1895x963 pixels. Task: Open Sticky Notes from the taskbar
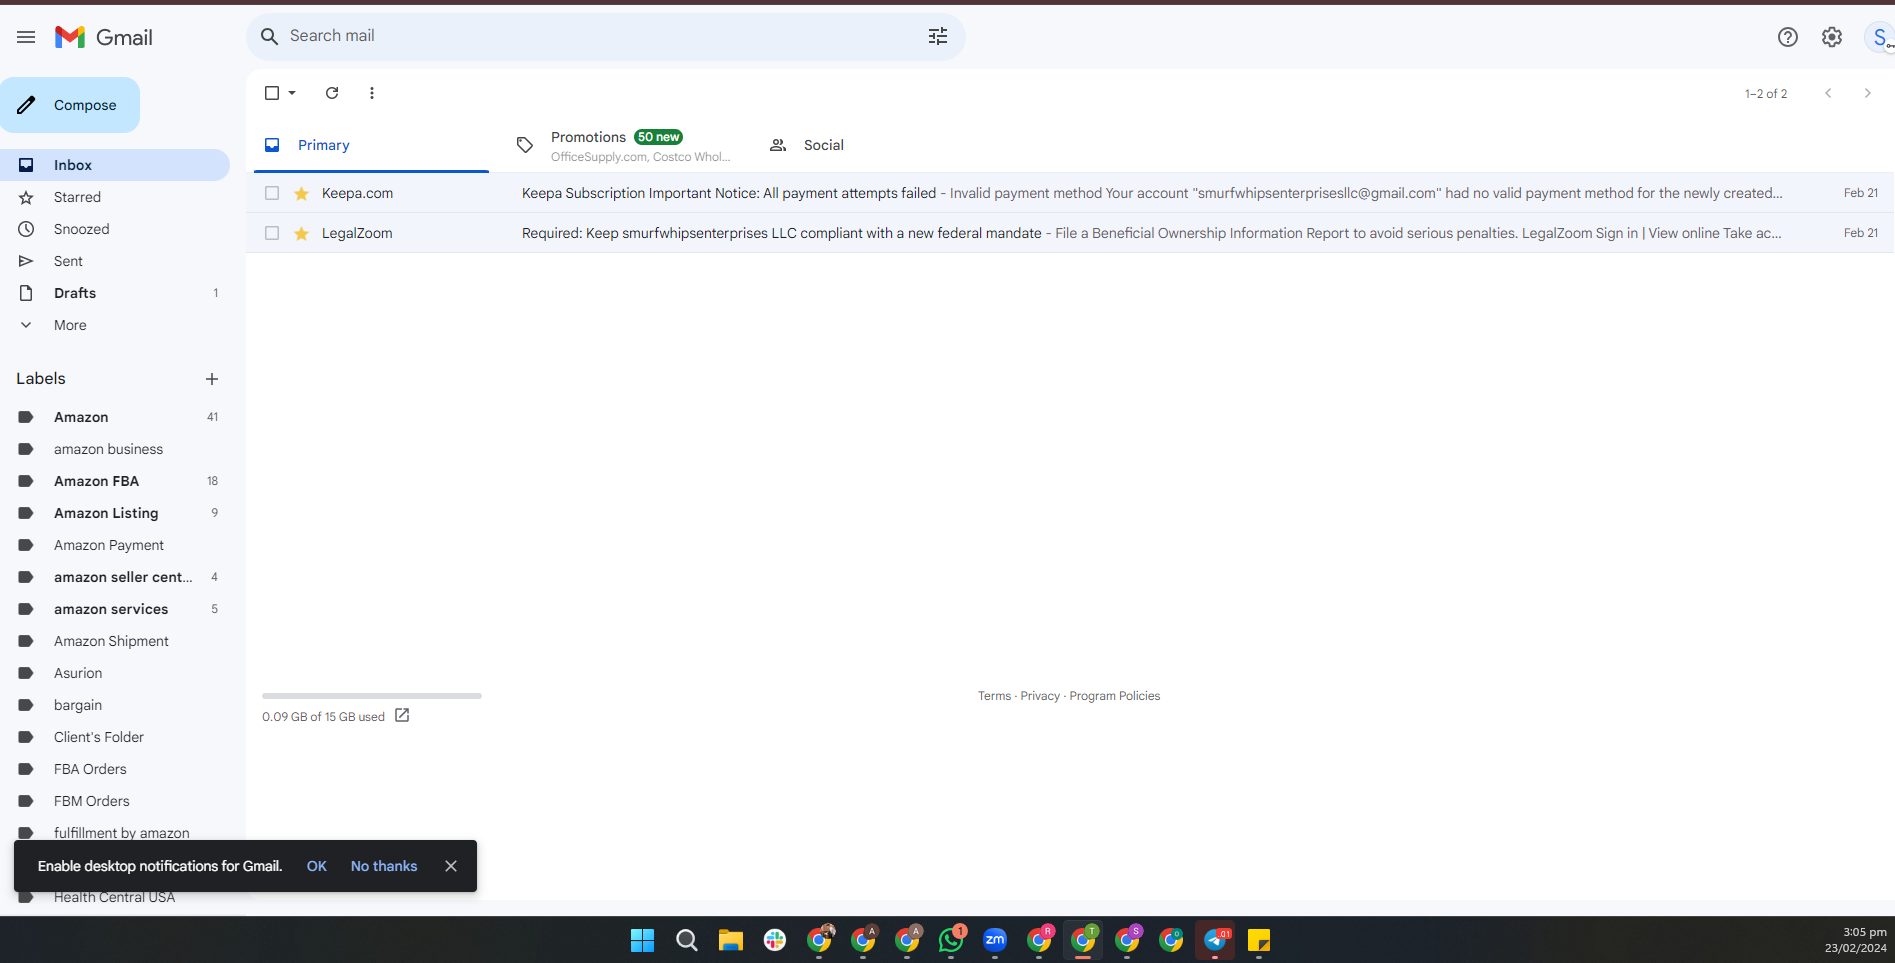[1259, 940]
